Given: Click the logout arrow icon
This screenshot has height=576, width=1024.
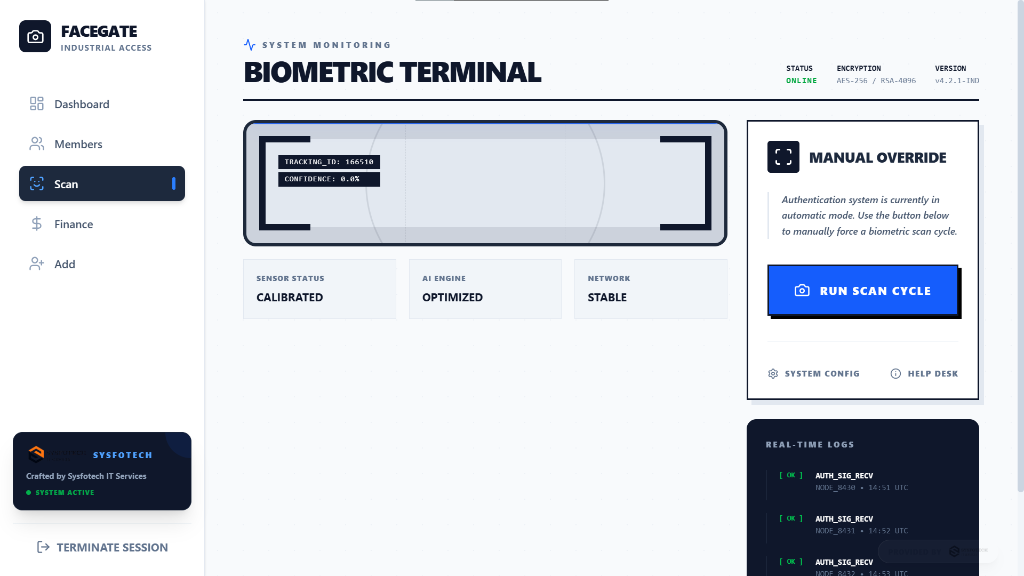Looking at the screenshot, I should (x=43, y=547).
